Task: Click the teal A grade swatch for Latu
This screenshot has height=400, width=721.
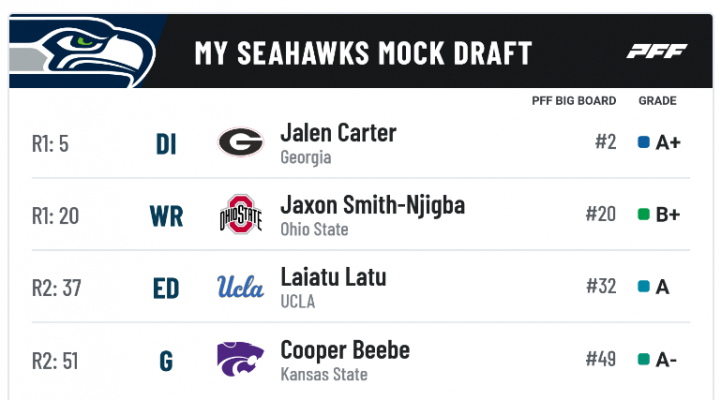Action: (x=644, y=286)
